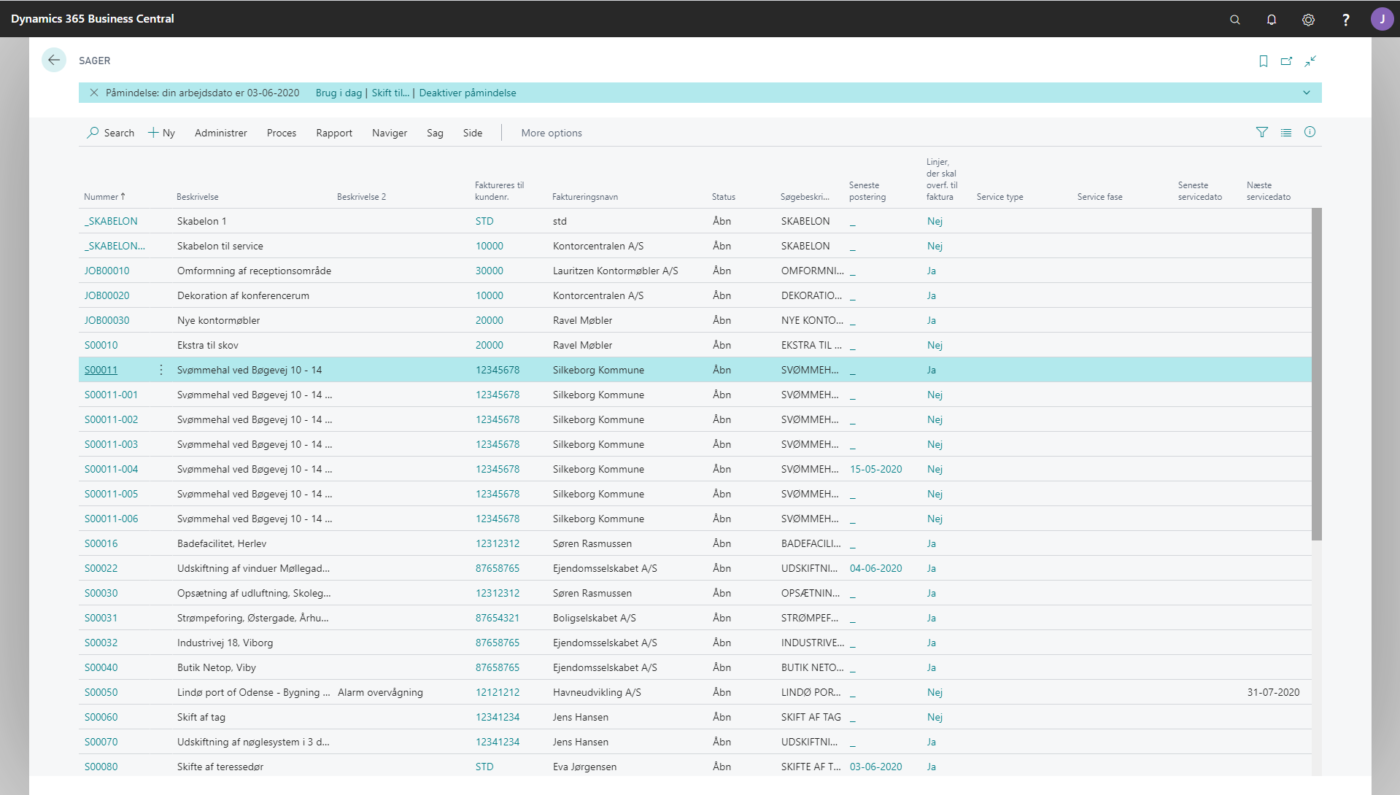Open posting date 04-06-2020
This screenshot has height=795, width=1400.
click(876, 568)
